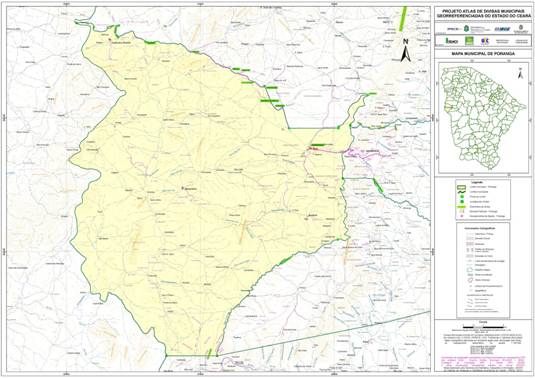This screenshot has height=378, width=535.
Task: Click the purple logo in lower logo row
Action: tap(485, 41)
